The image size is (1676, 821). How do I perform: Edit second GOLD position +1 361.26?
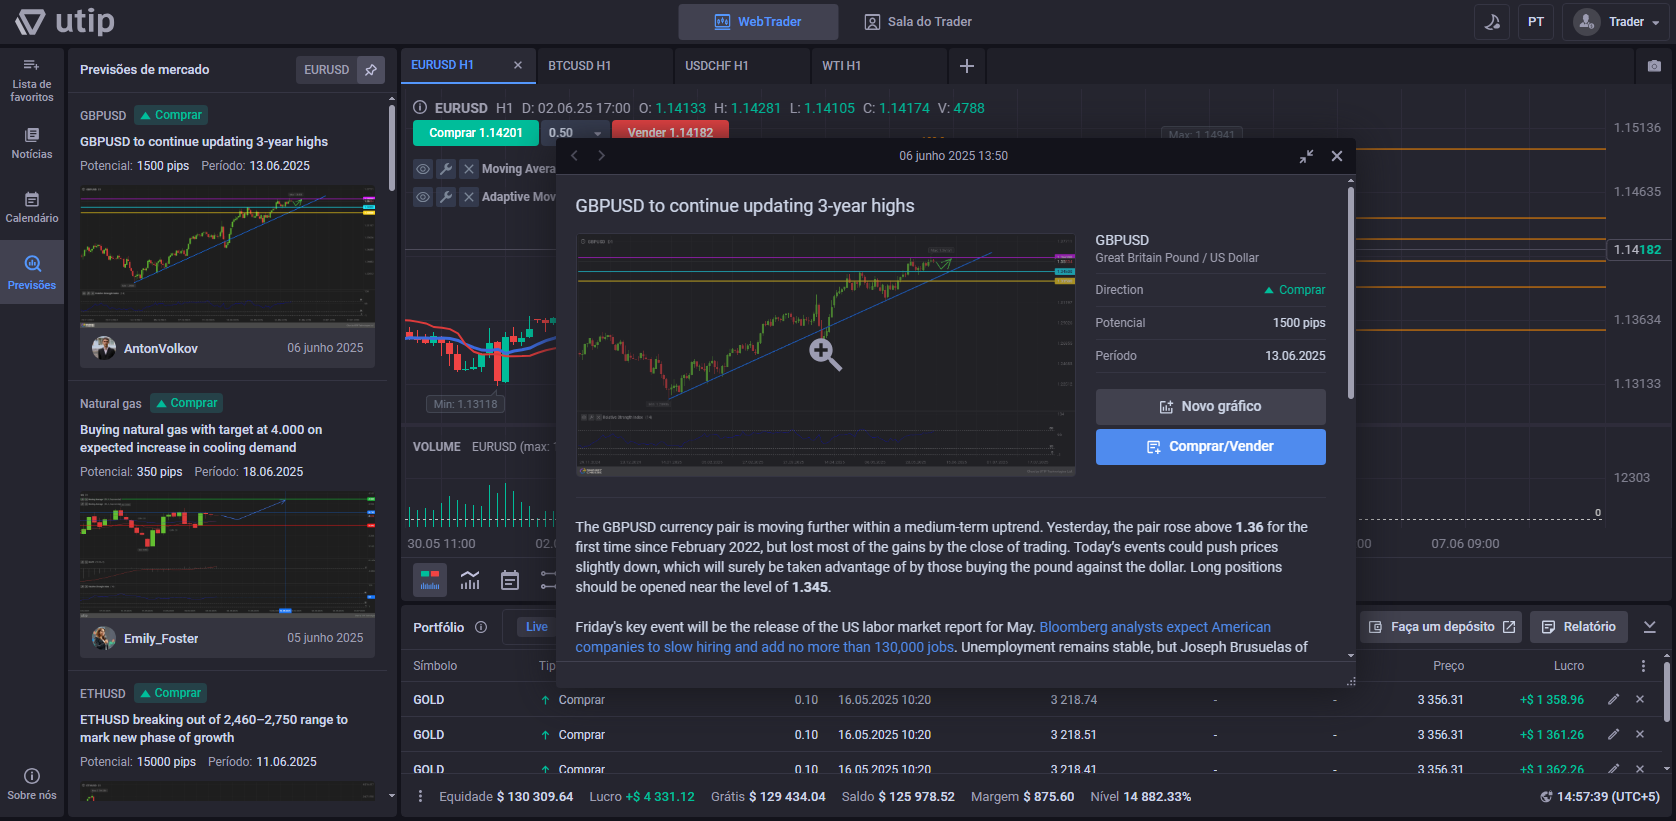1613,735
